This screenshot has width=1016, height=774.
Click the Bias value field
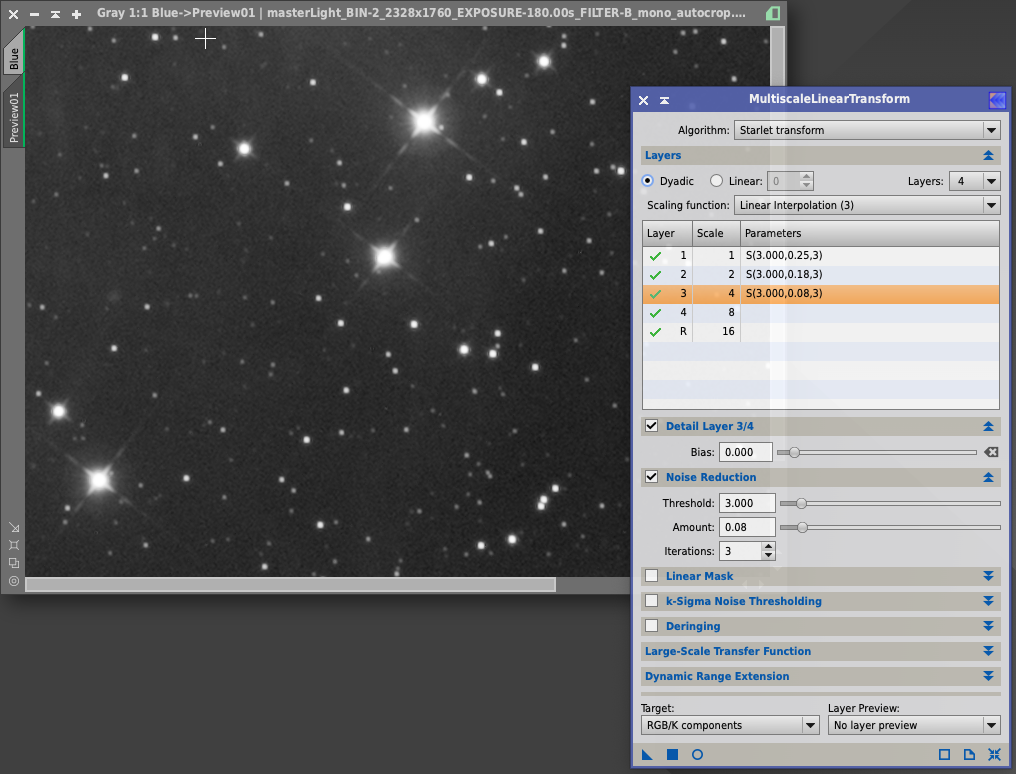746,452
